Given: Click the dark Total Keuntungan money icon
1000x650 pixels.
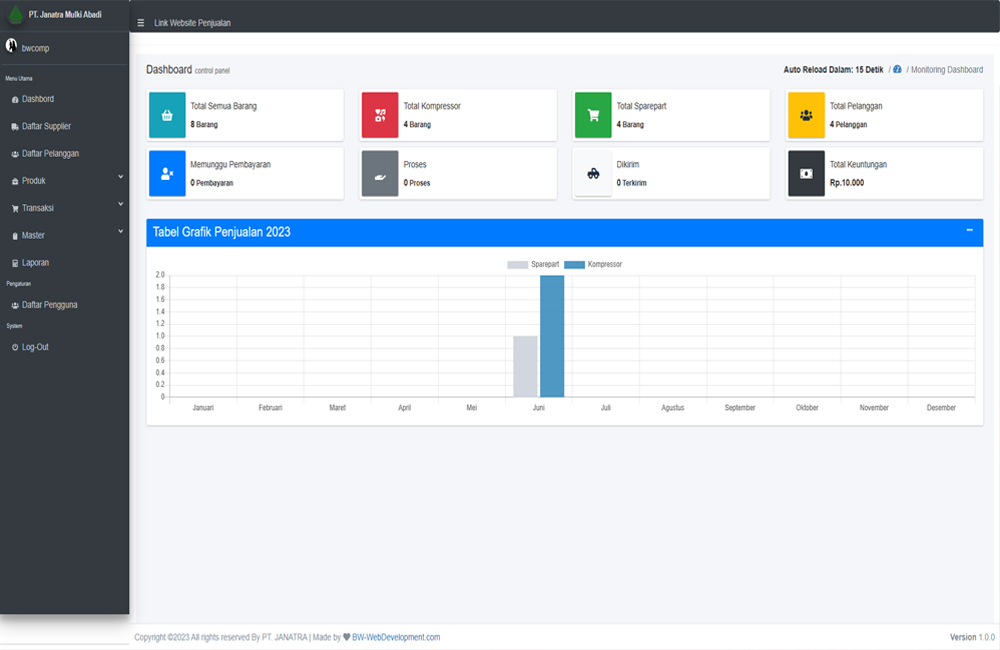Looking at the screenshot, I should 806,174.
